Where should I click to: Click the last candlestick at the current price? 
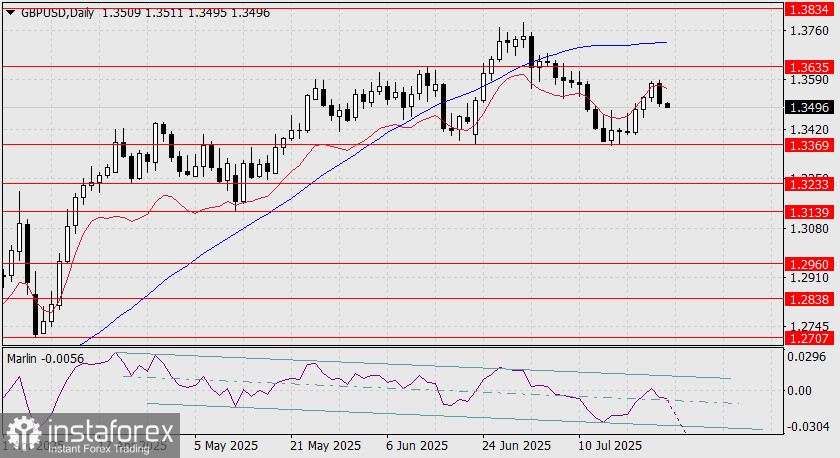coord(668,106)
